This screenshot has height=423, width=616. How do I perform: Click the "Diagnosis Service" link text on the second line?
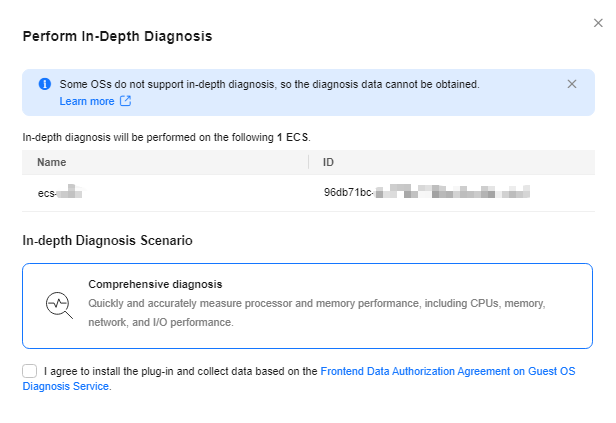click(66, 386)
